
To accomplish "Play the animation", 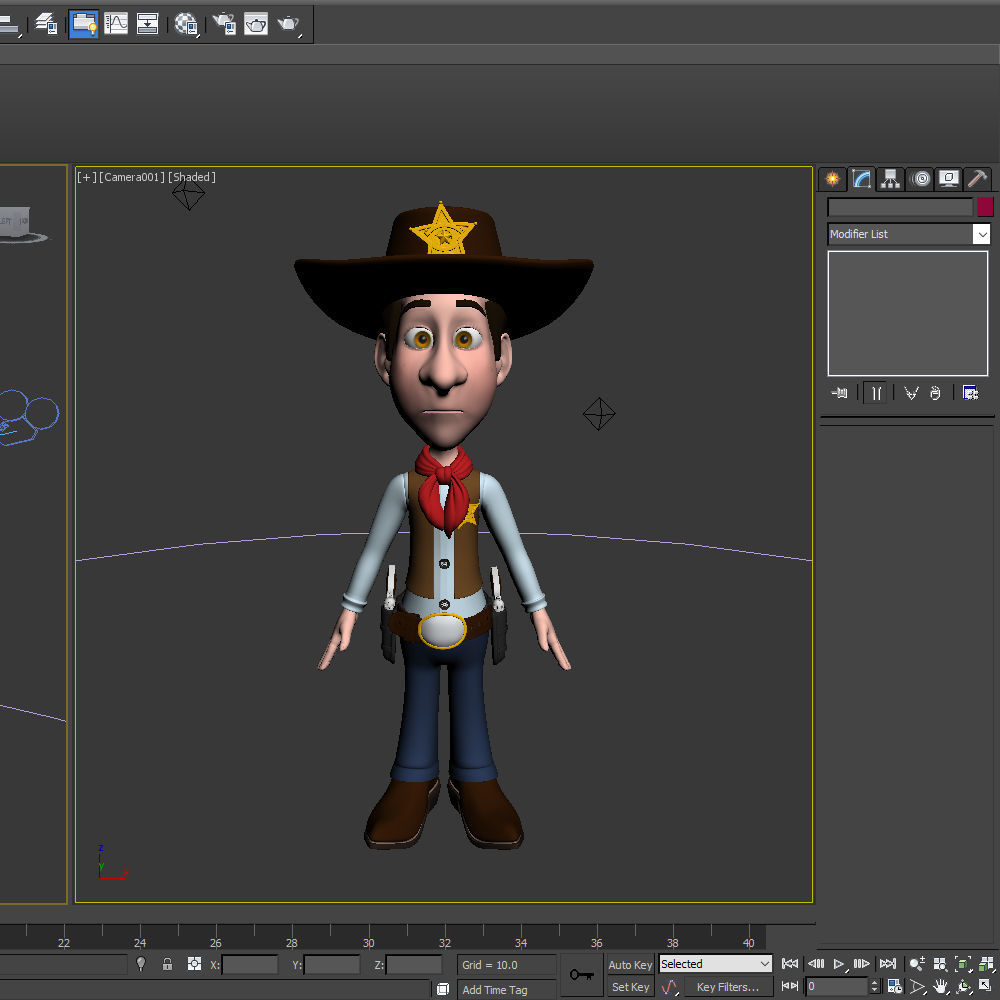I will coord(839,964).
